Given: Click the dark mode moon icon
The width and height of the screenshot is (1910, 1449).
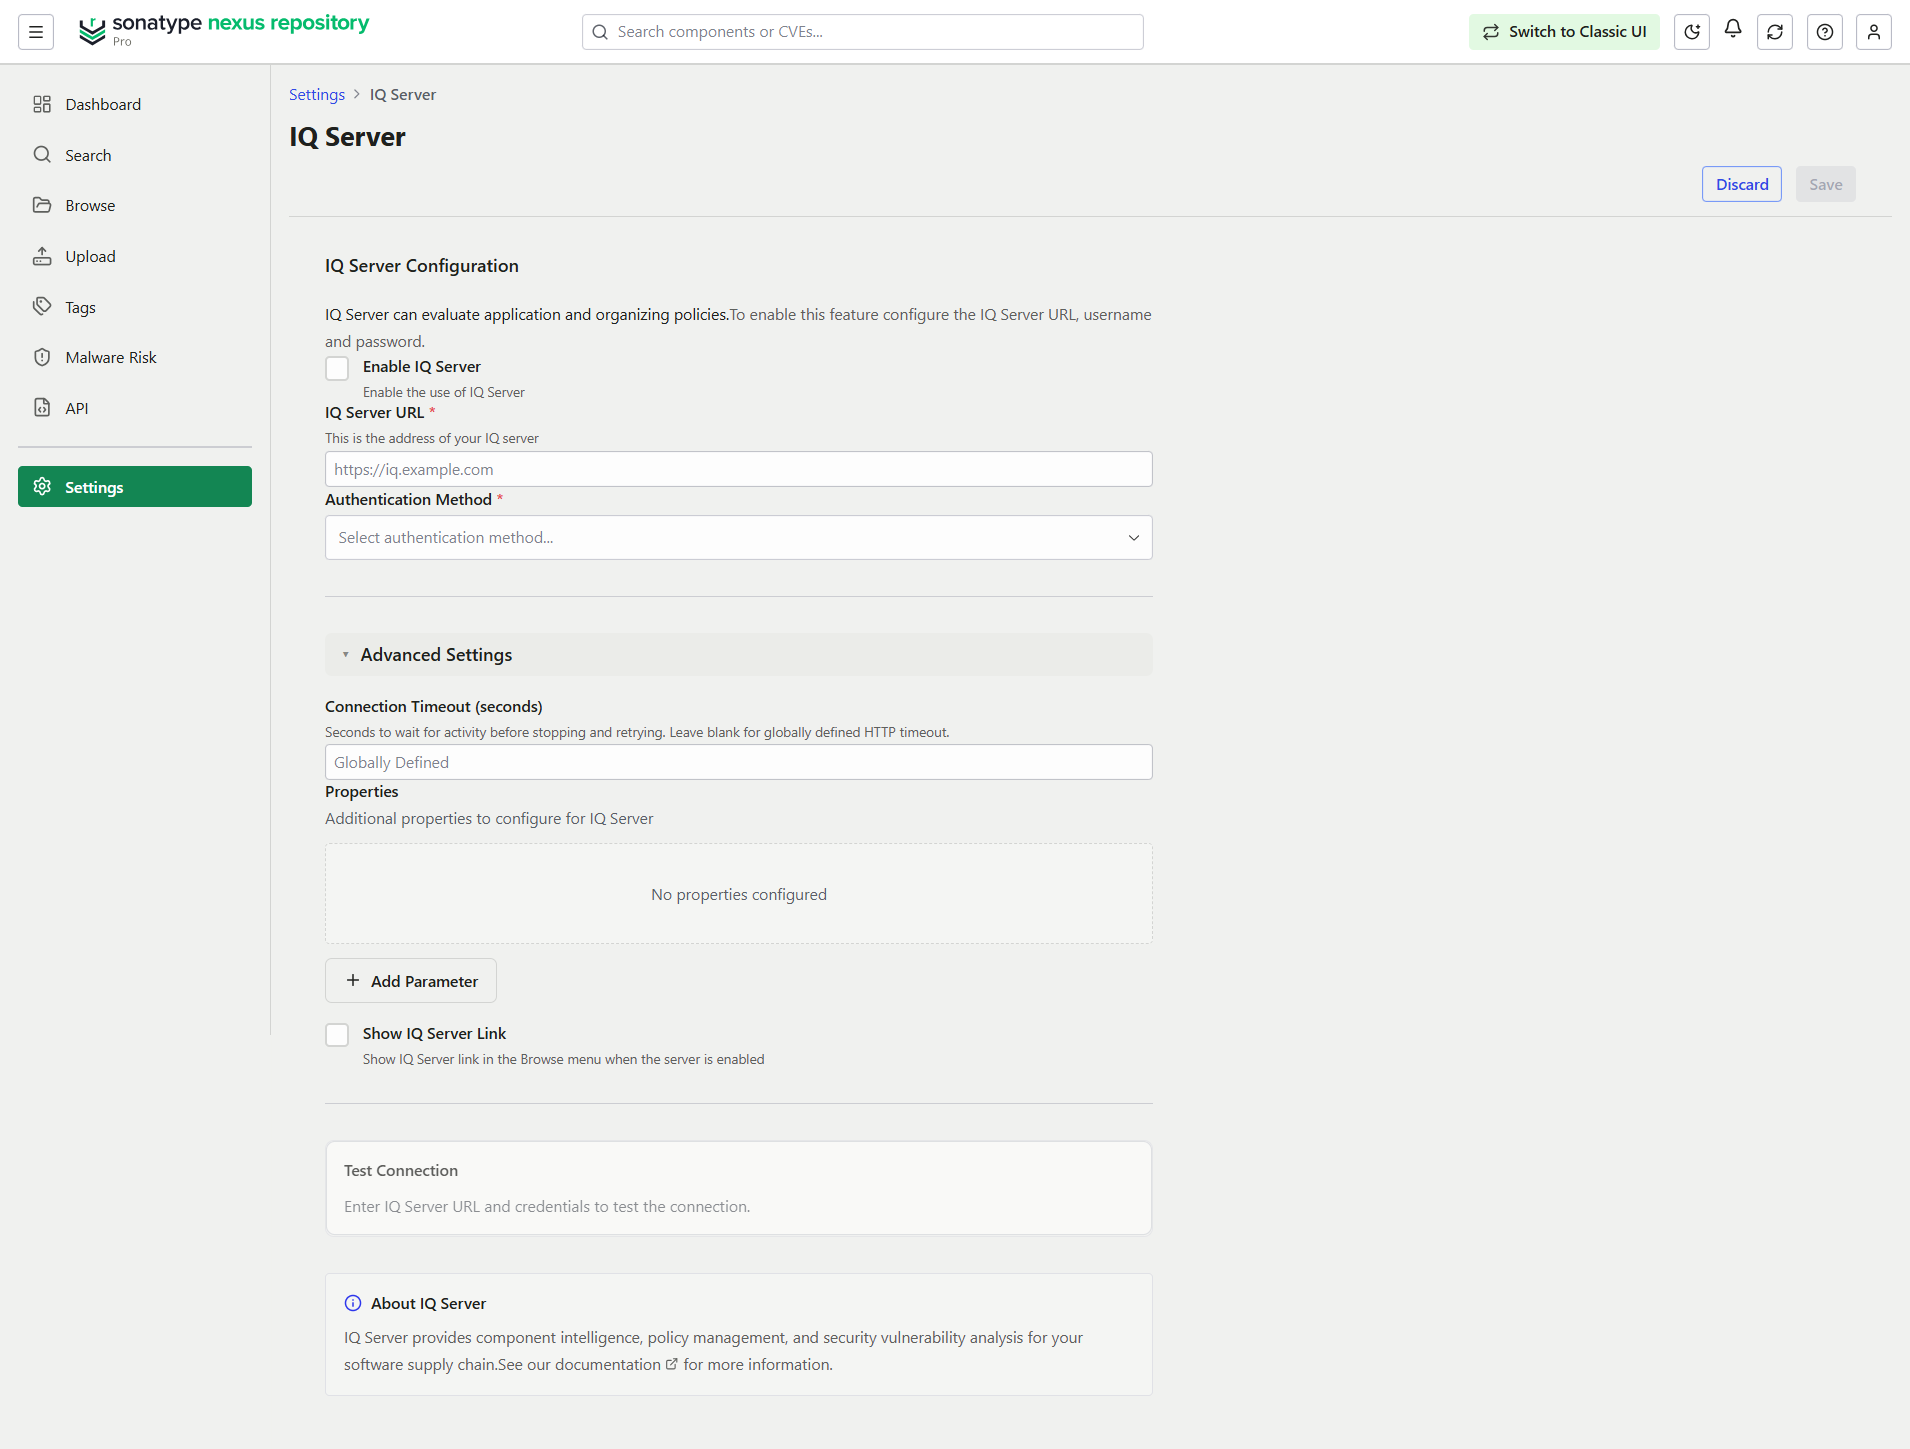Looking at the screenshot, I should click(x=1692, y=32).
